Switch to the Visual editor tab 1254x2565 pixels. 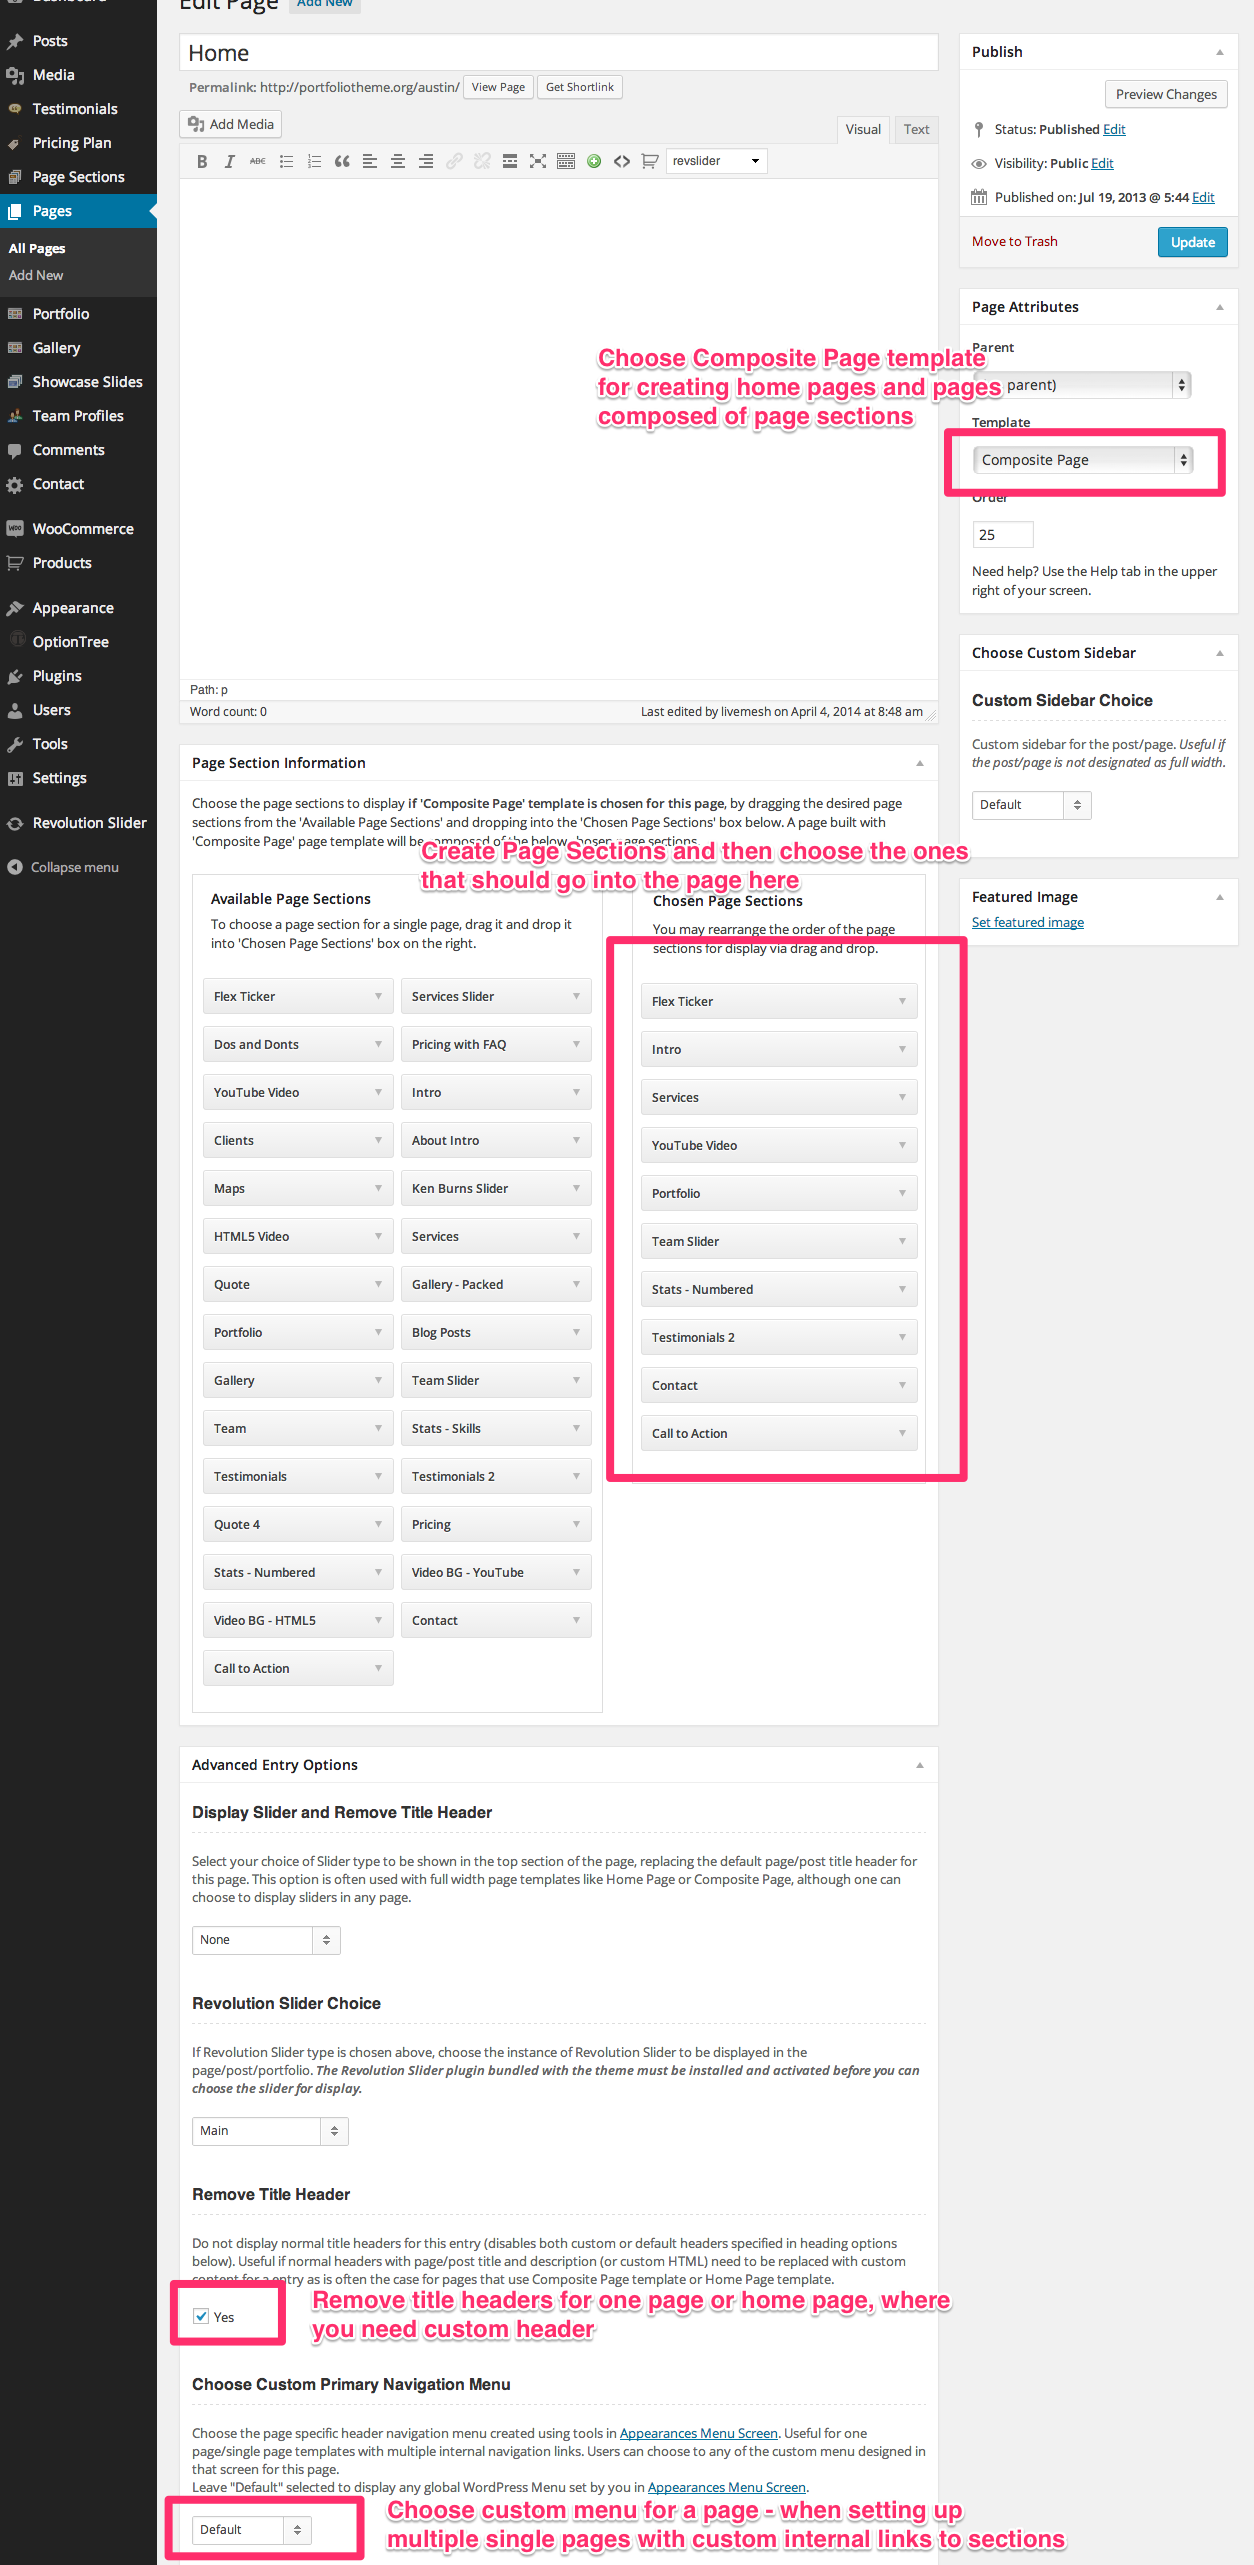pyautogui.click(x=863, y=129)
